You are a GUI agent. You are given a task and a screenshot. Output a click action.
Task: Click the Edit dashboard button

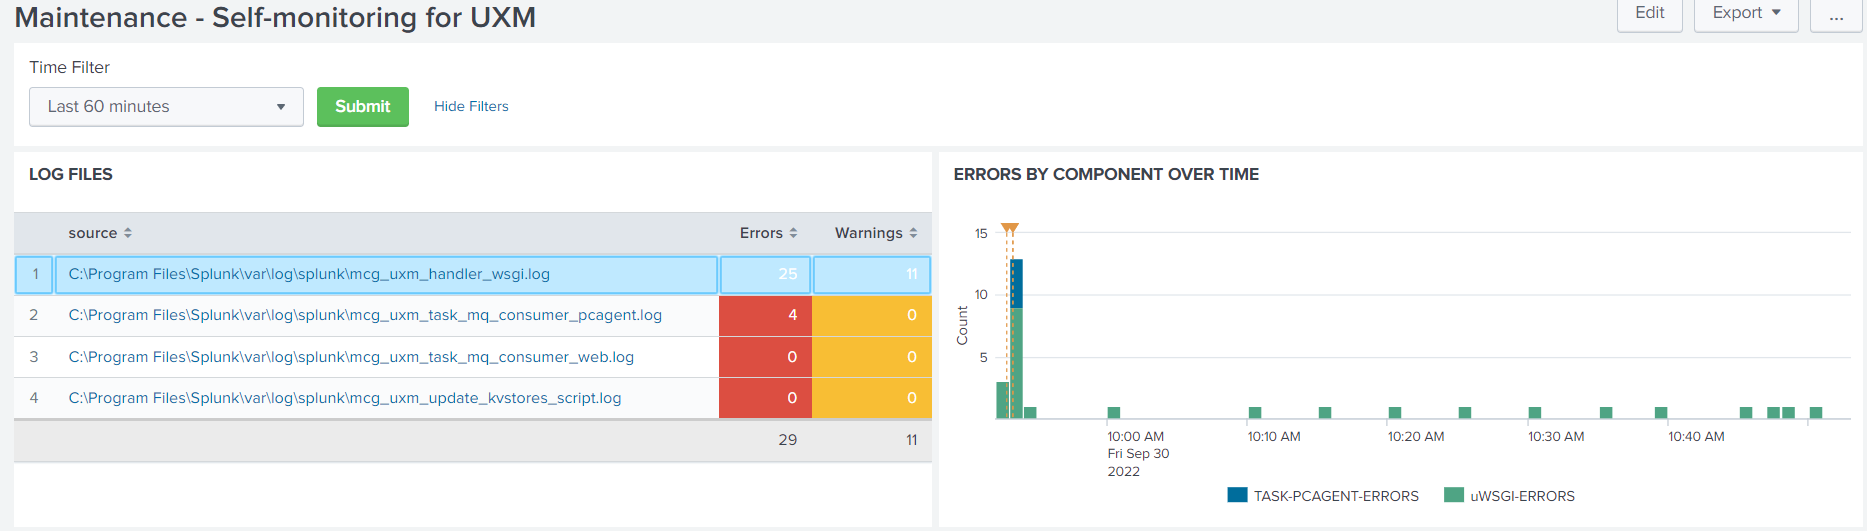pyautogui.click(x=1649, y=14)
